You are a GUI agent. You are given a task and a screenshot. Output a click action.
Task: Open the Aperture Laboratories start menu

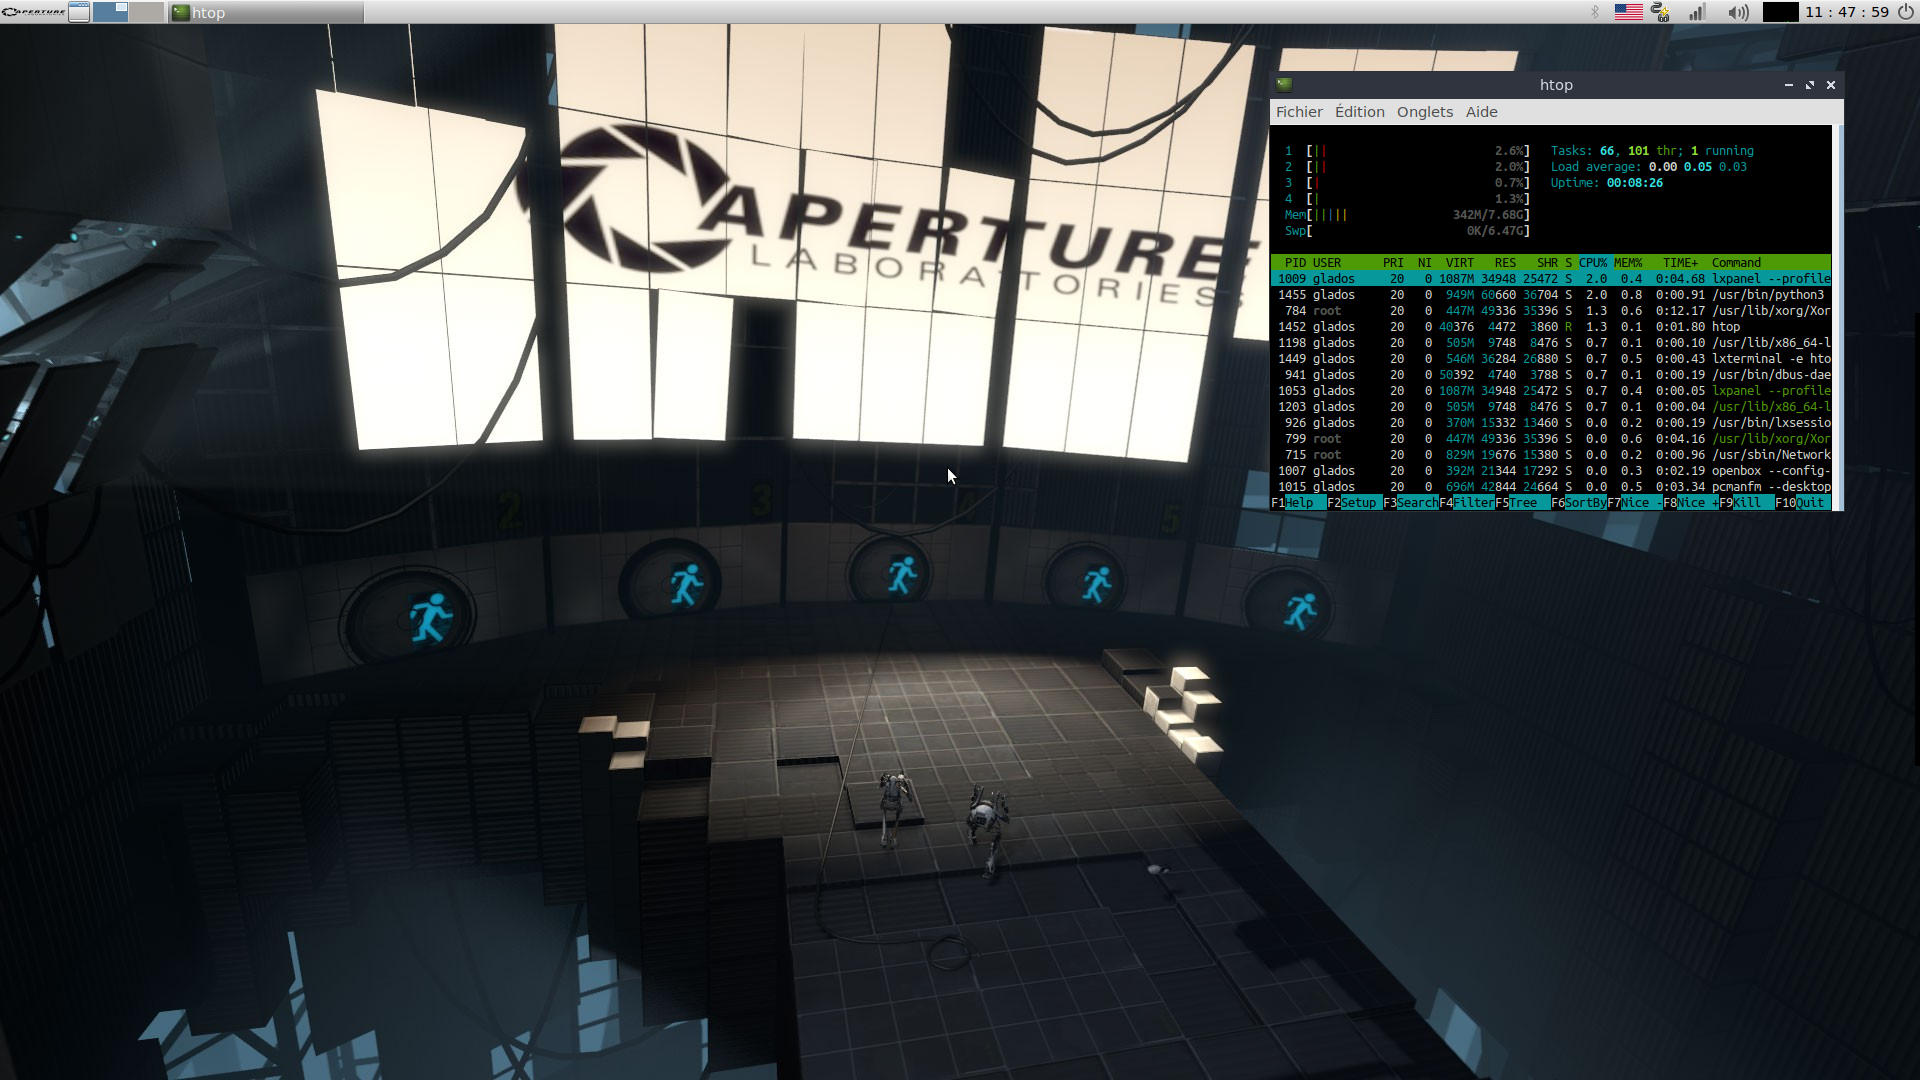[x=33, y=12]
